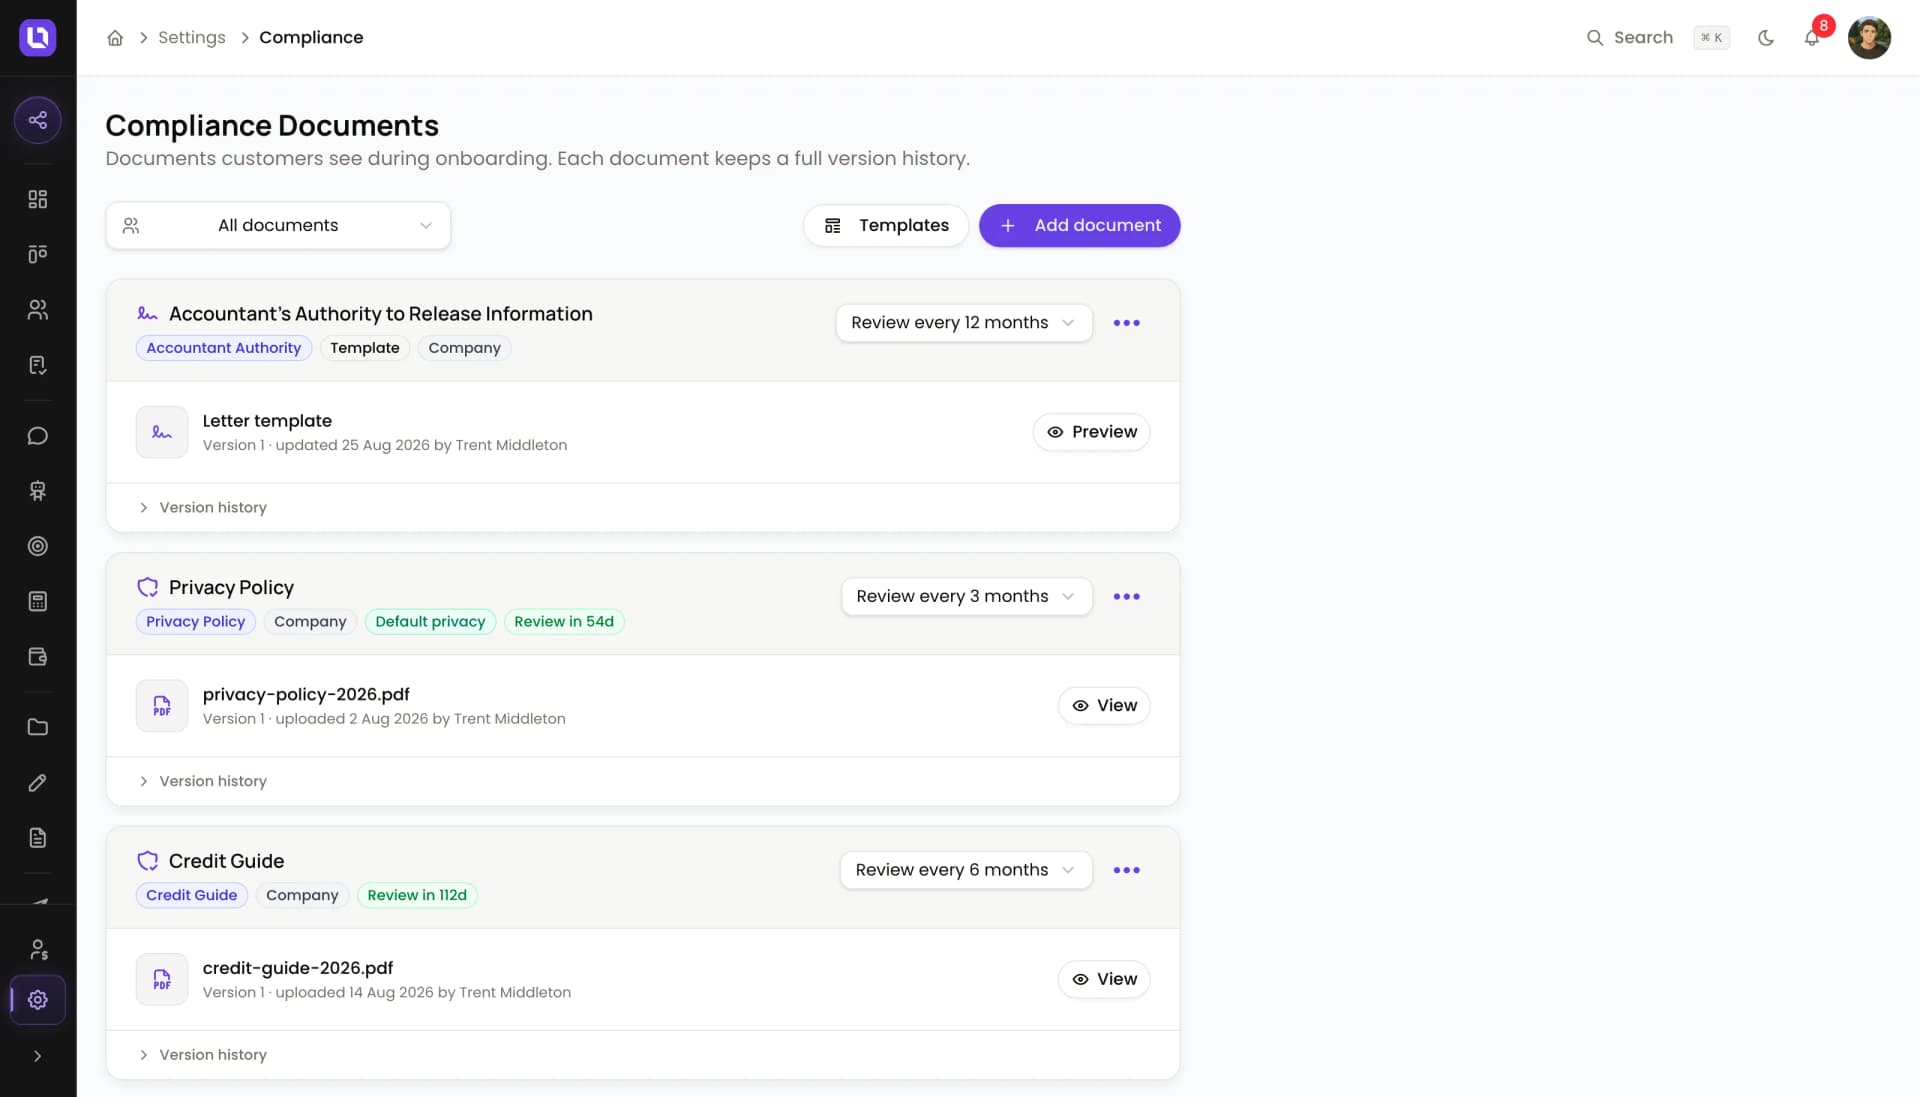Expand the sidebar with bottom chevron
Viewport: 1920px width, 1097px height.
(38, 1056)
